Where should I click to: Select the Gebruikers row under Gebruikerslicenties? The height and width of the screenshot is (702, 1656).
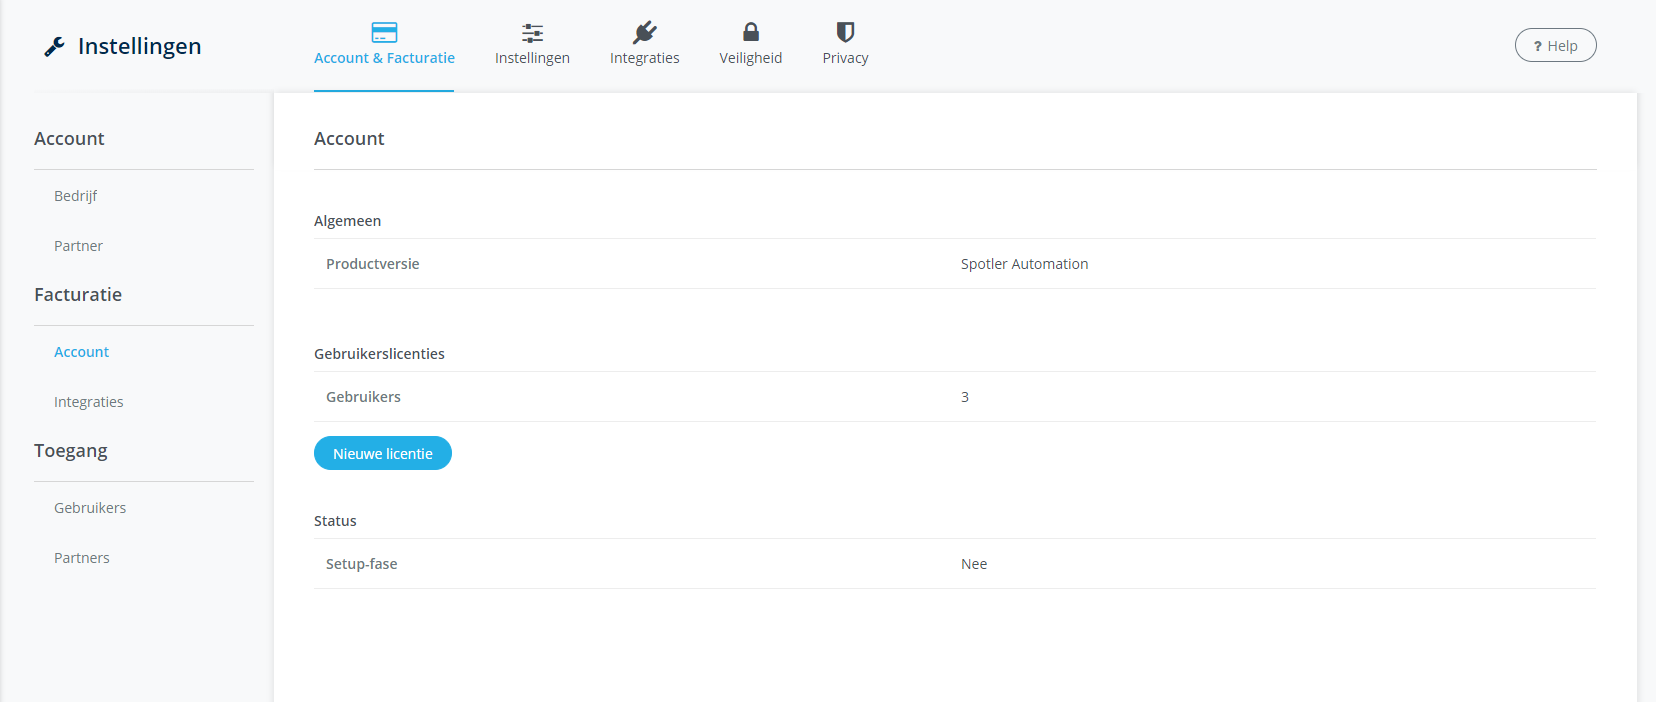tap(363, 397)
